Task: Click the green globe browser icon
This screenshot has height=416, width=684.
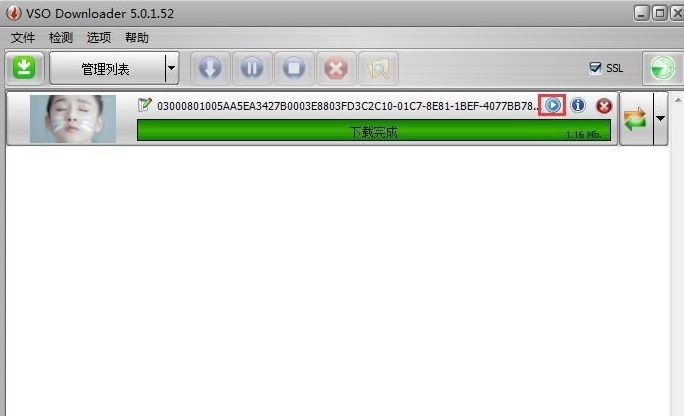Action: pyautogui.click(x=662, y=68)
